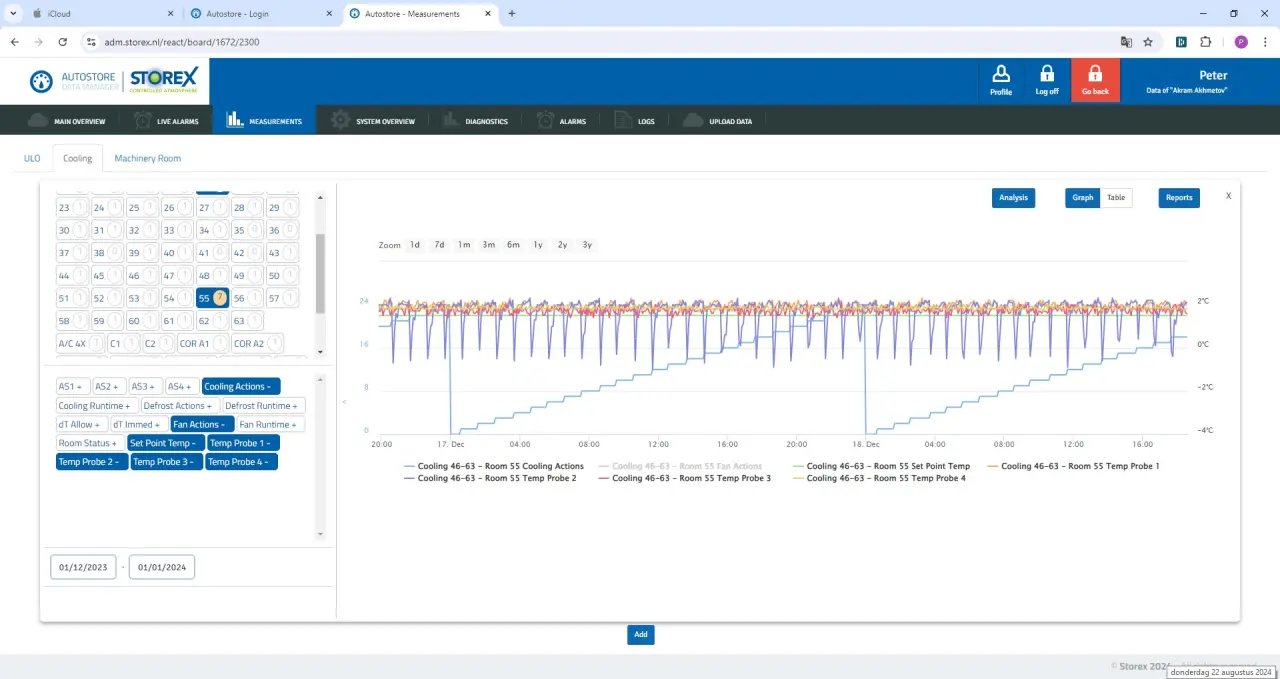Click the Analysis button
Image resolution: width=1280 pixels, height=679 pixels.
pyautogui.click(x=1013, y=198)
